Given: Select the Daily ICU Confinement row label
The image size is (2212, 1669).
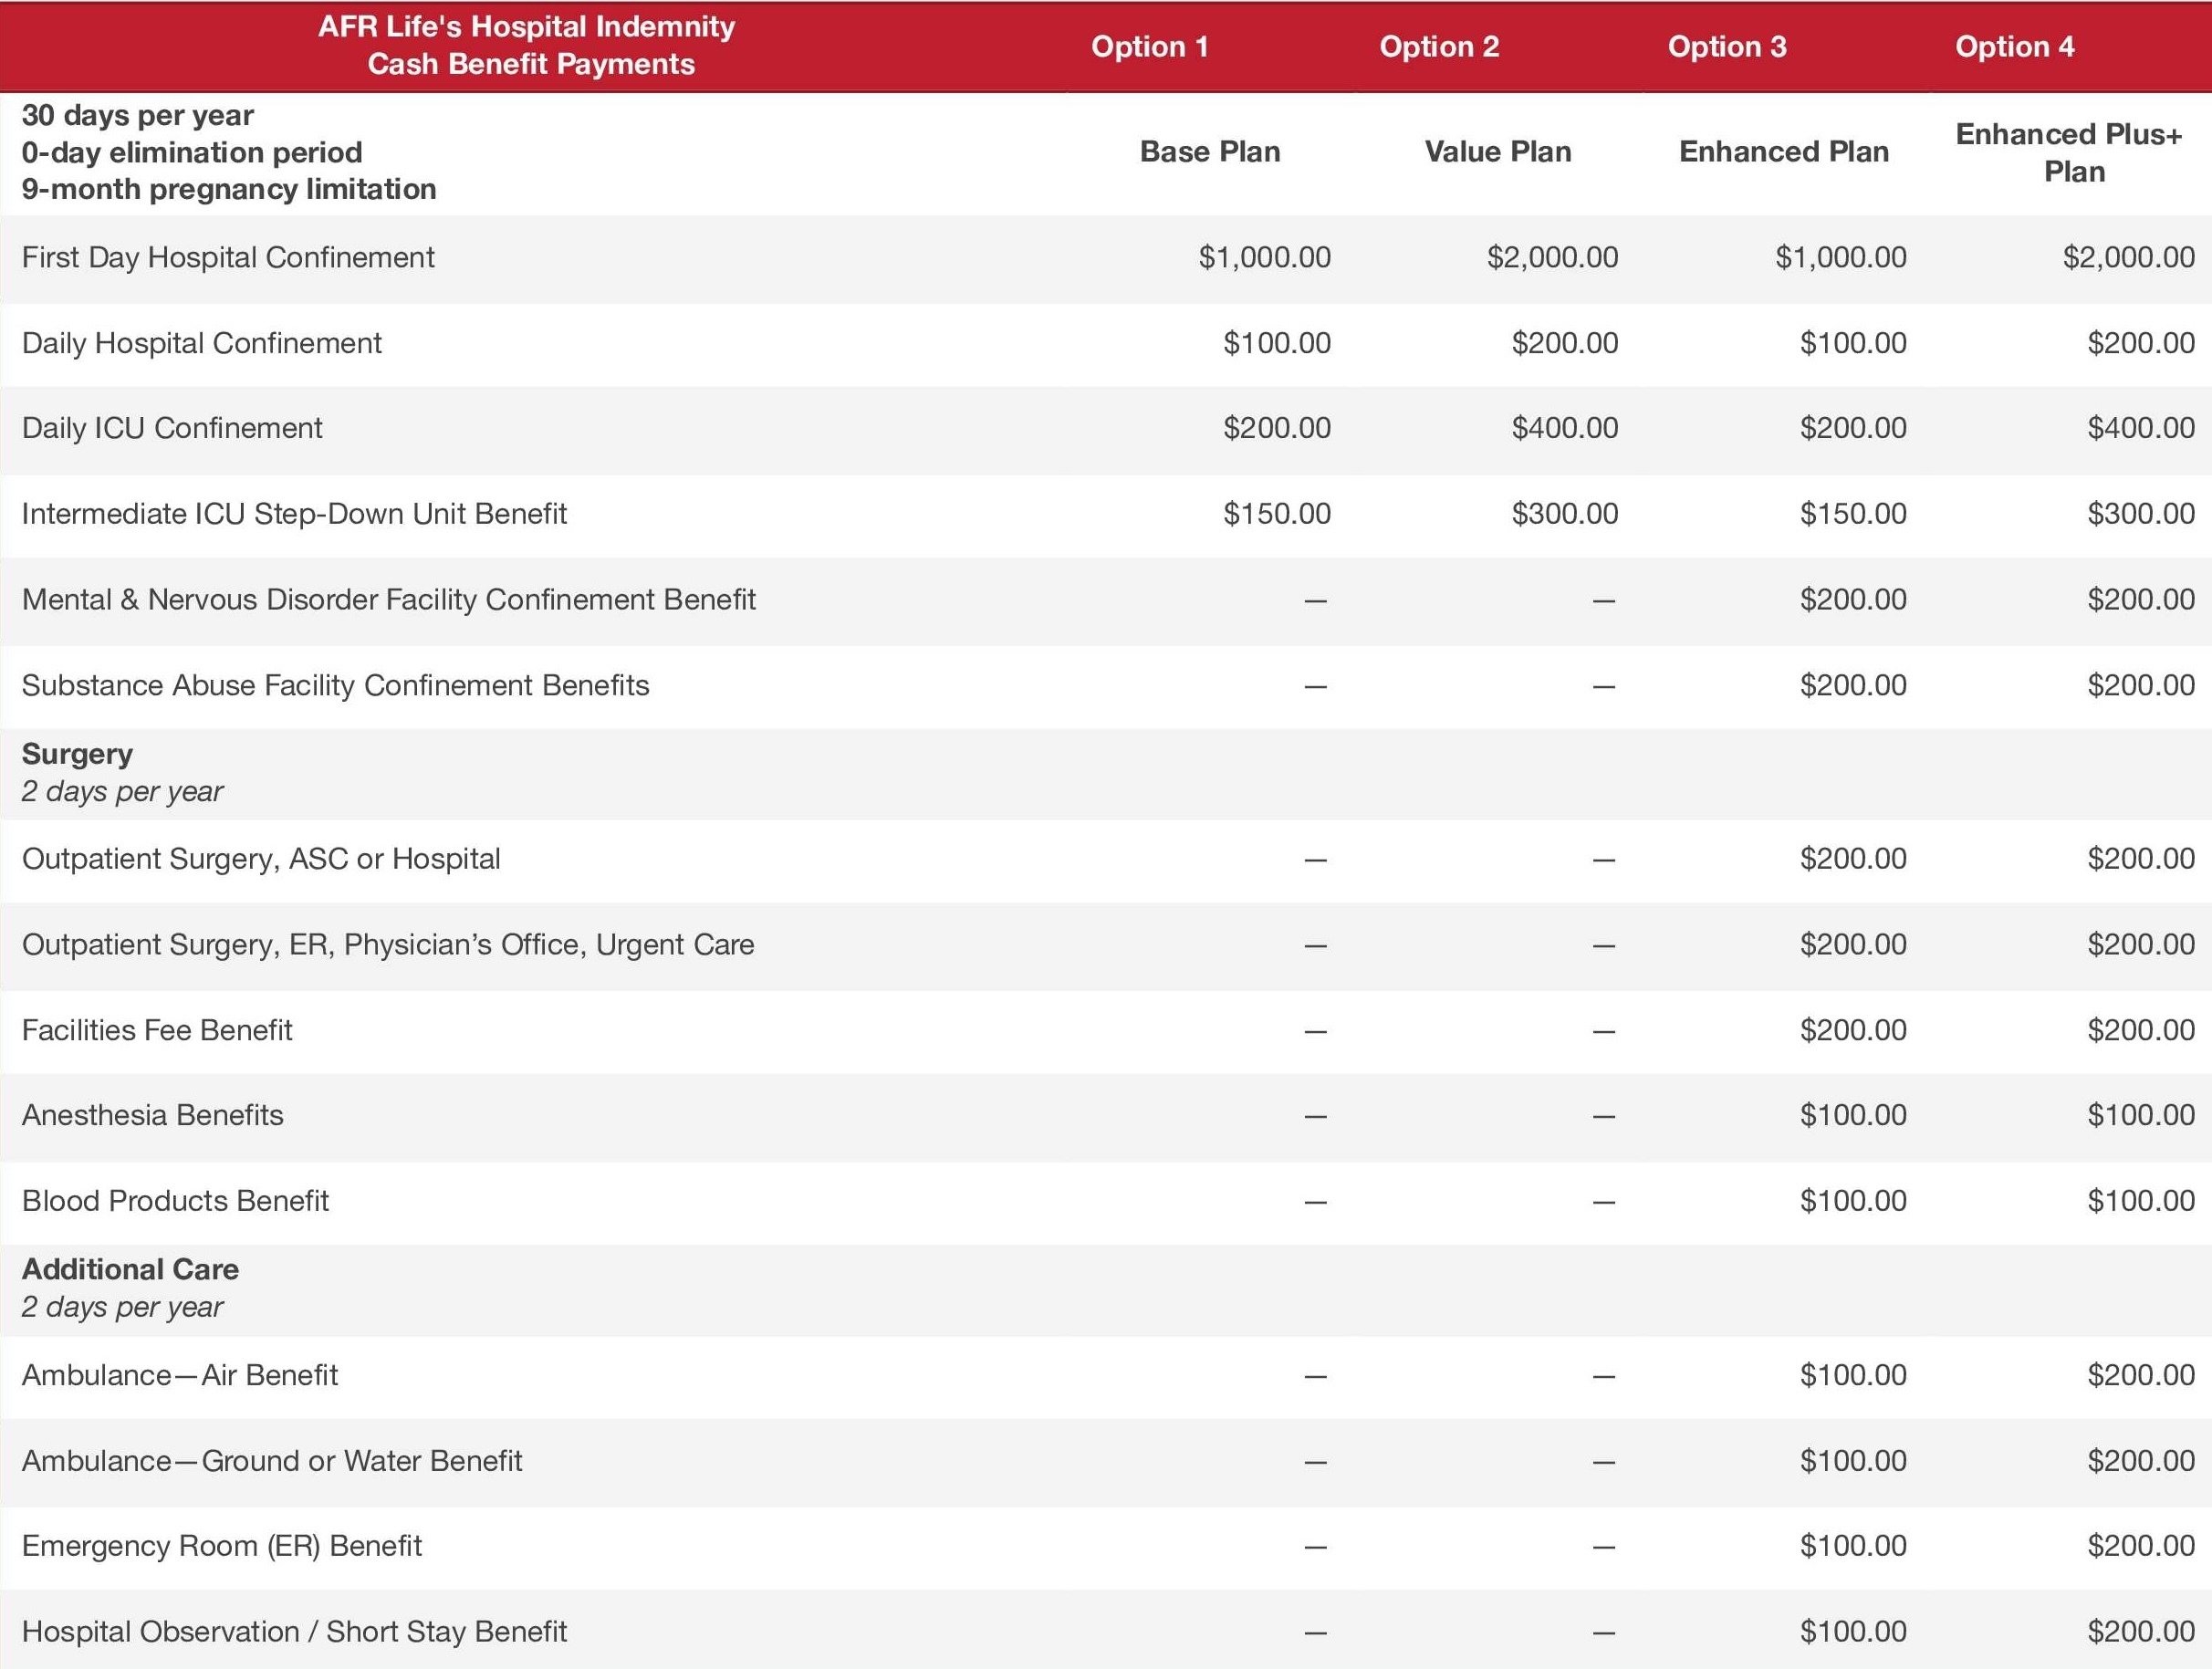Looking at the screenshot, I should (172, 428).
